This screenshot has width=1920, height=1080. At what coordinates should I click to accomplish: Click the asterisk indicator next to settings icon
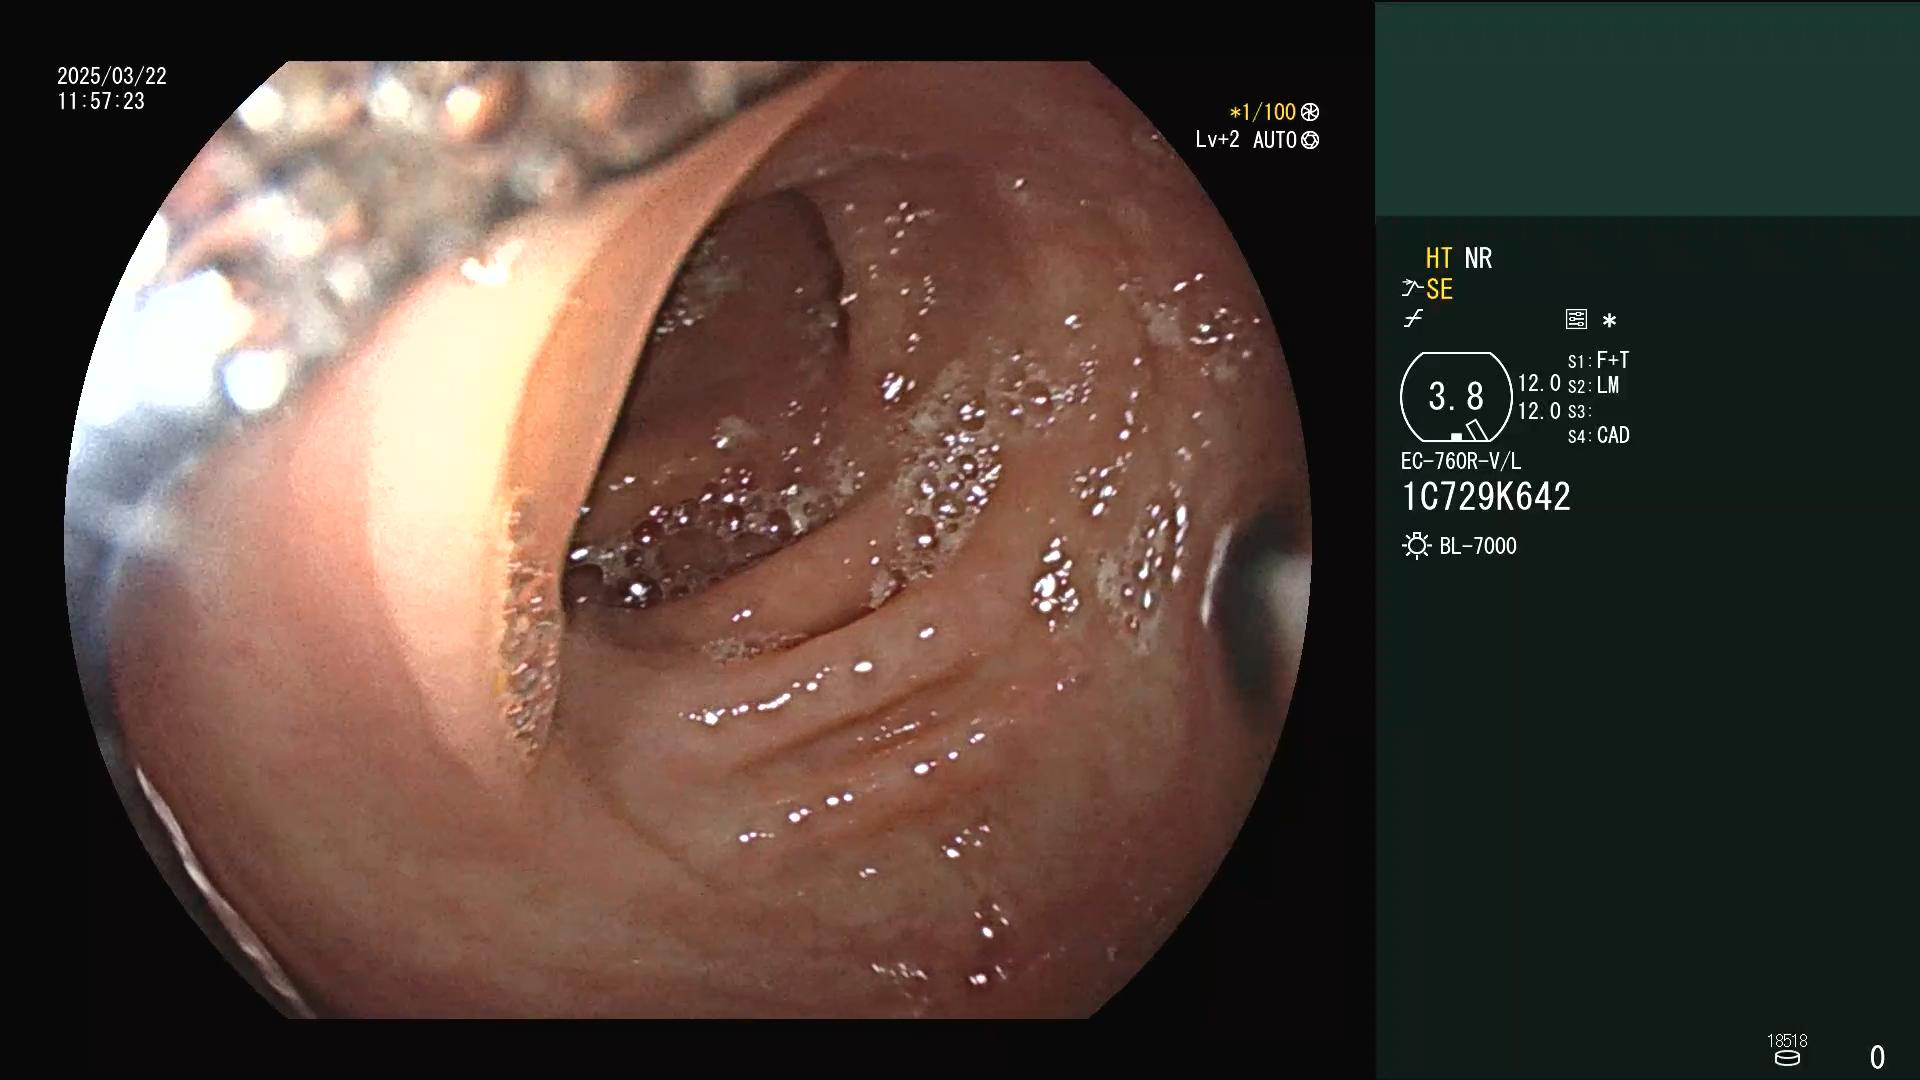click(x=1609, y=320)
